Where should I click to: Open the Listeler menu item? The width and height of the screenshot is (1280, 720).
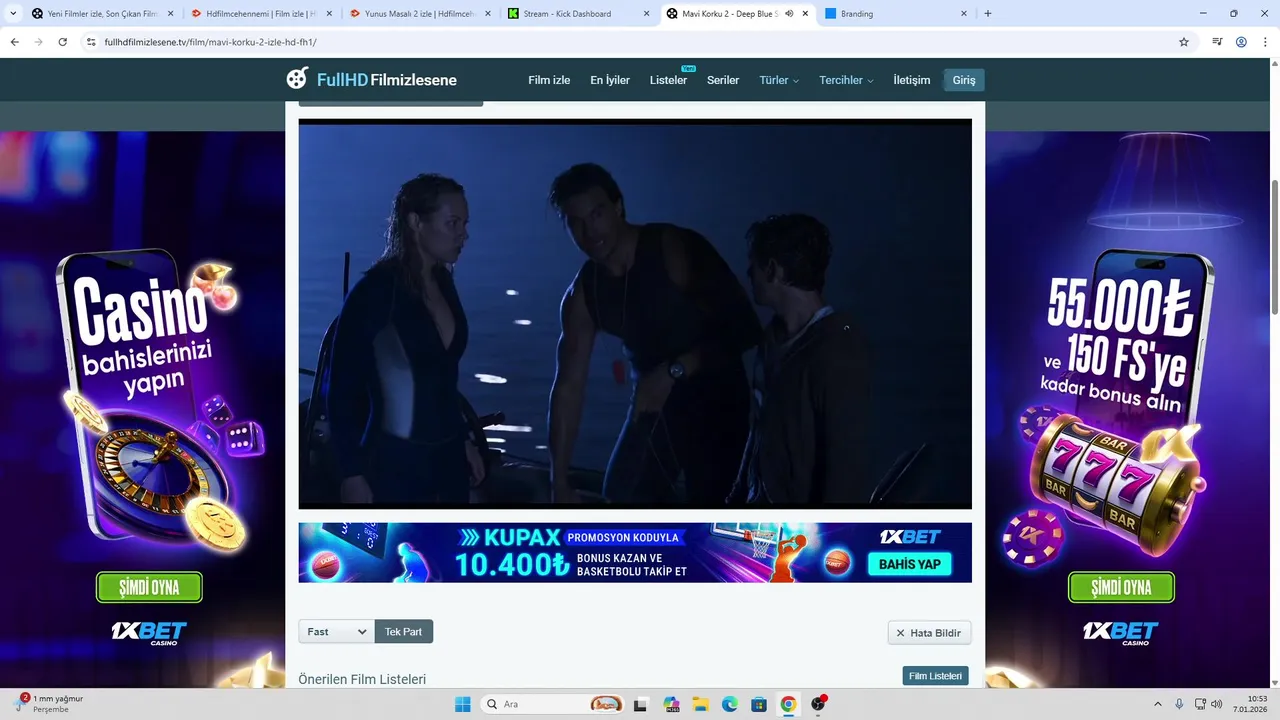click(x=668, y=80)
